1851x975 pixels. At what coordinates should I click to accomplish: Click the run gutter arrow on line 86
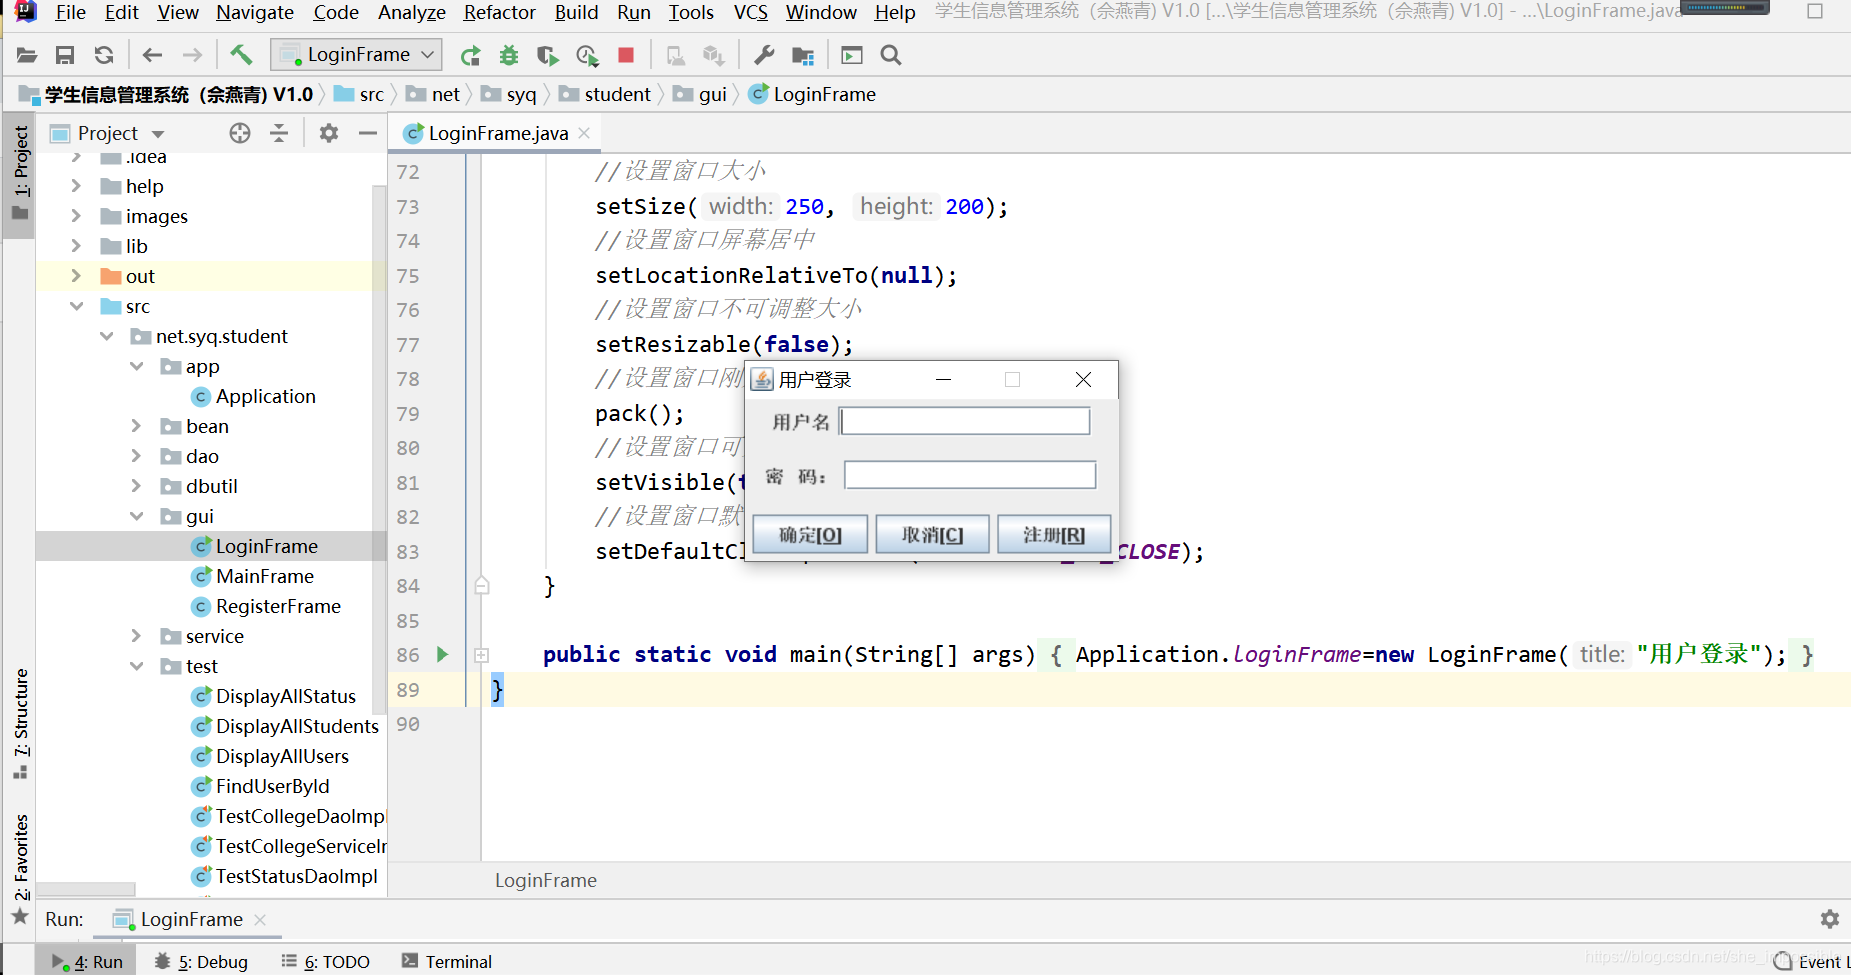coord(443,654)
